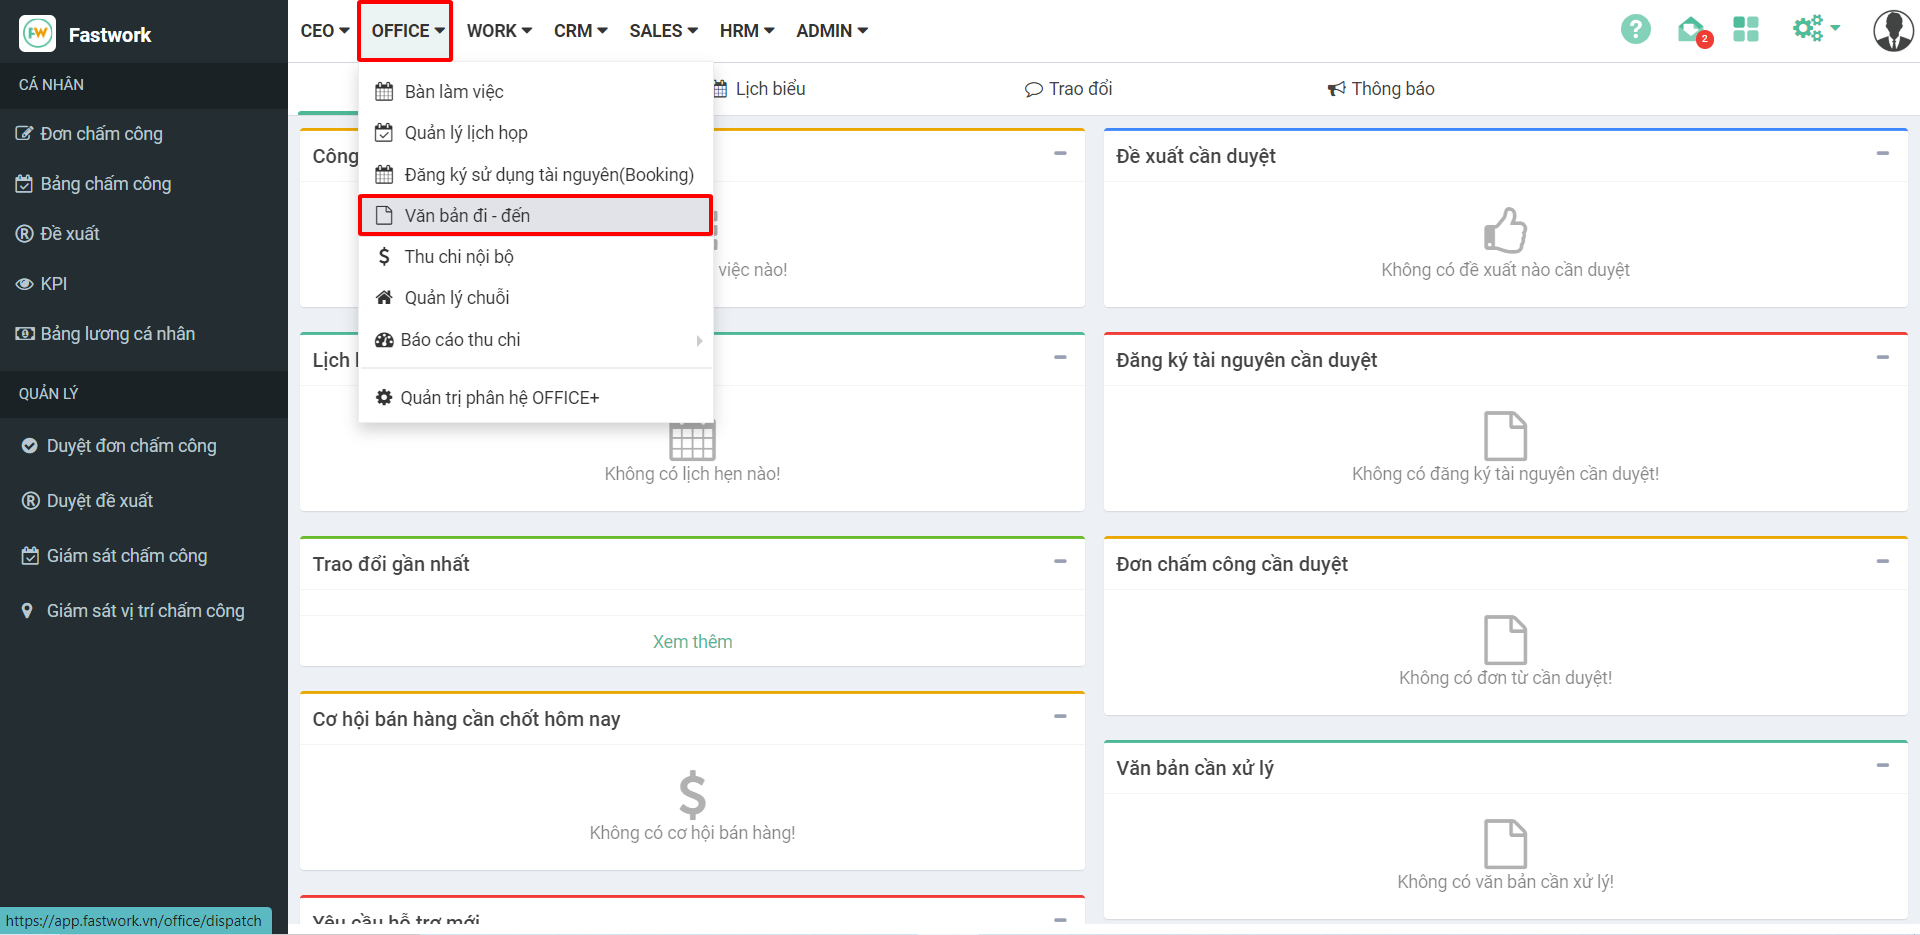Expand the SALES menu in navbar
The image size is (1920, 935).
(x=663, y=31)
